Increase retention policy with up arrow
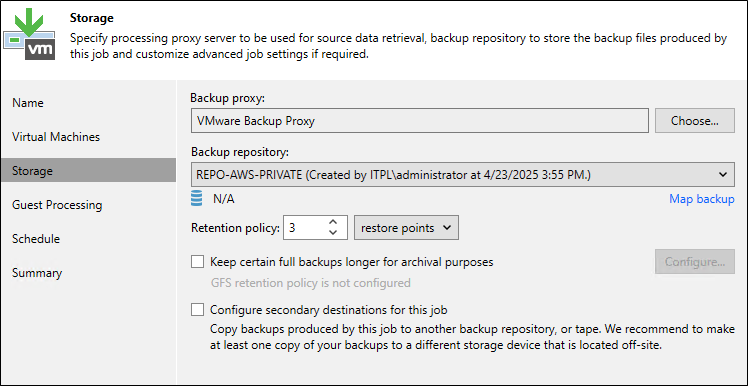This screenshot has width=748, height=386. 333,223
